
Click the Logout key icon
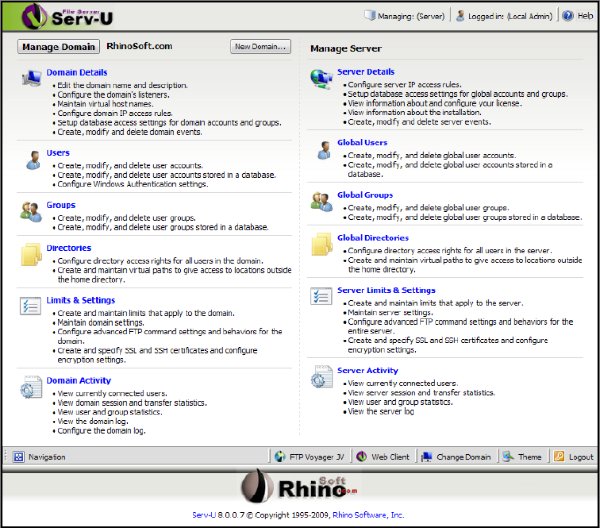[559, 456]
